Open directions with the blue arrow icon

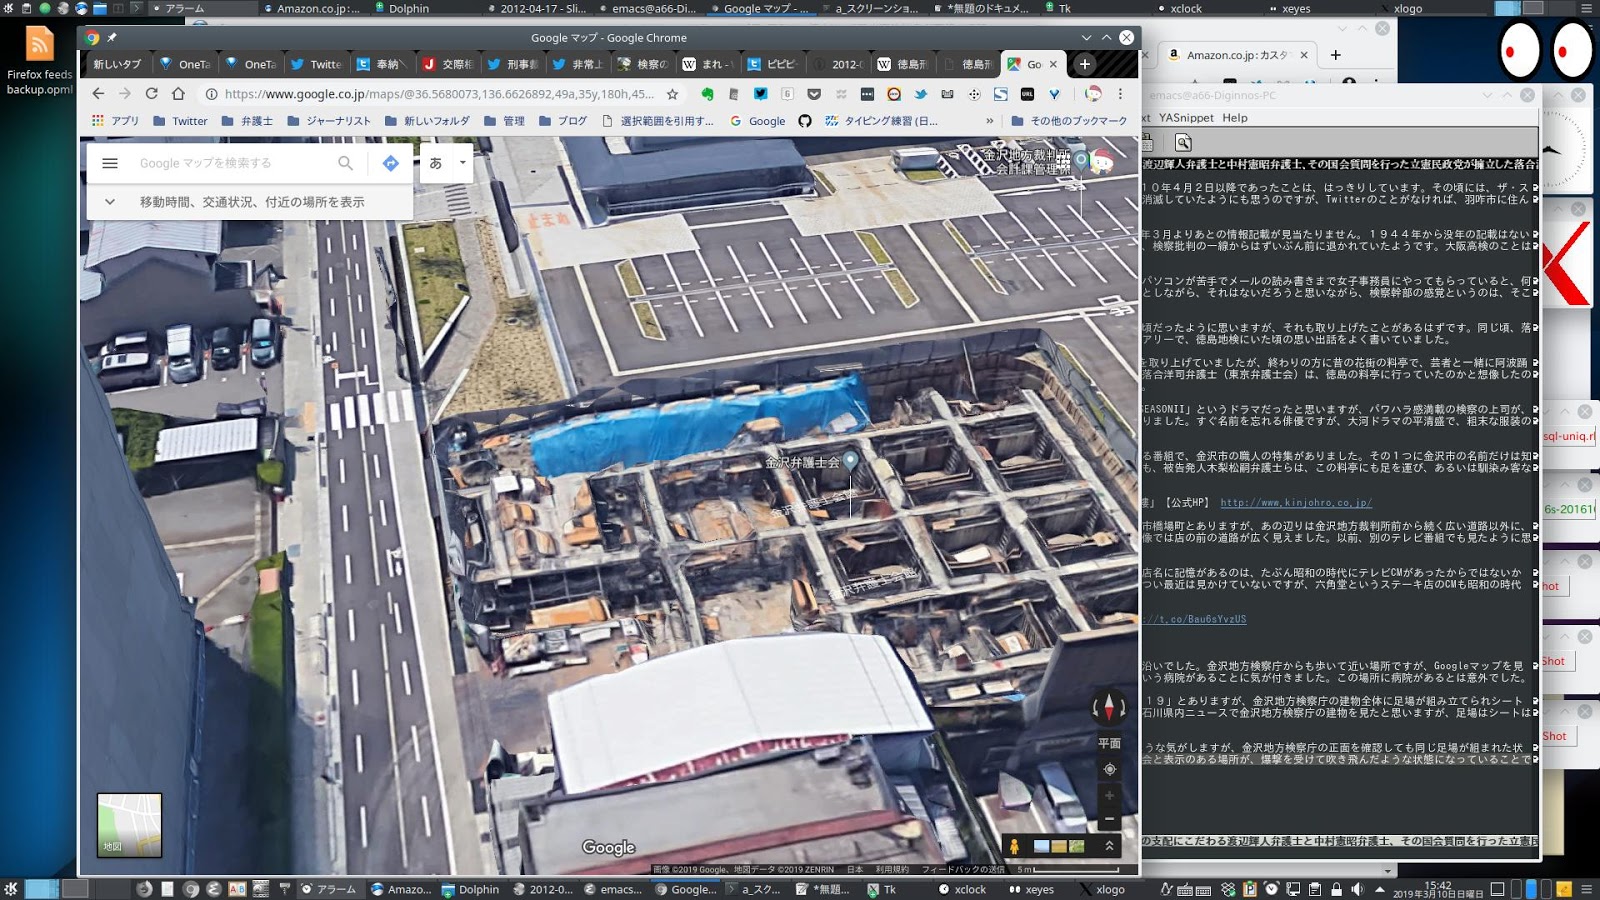click(x=391, y=163)
